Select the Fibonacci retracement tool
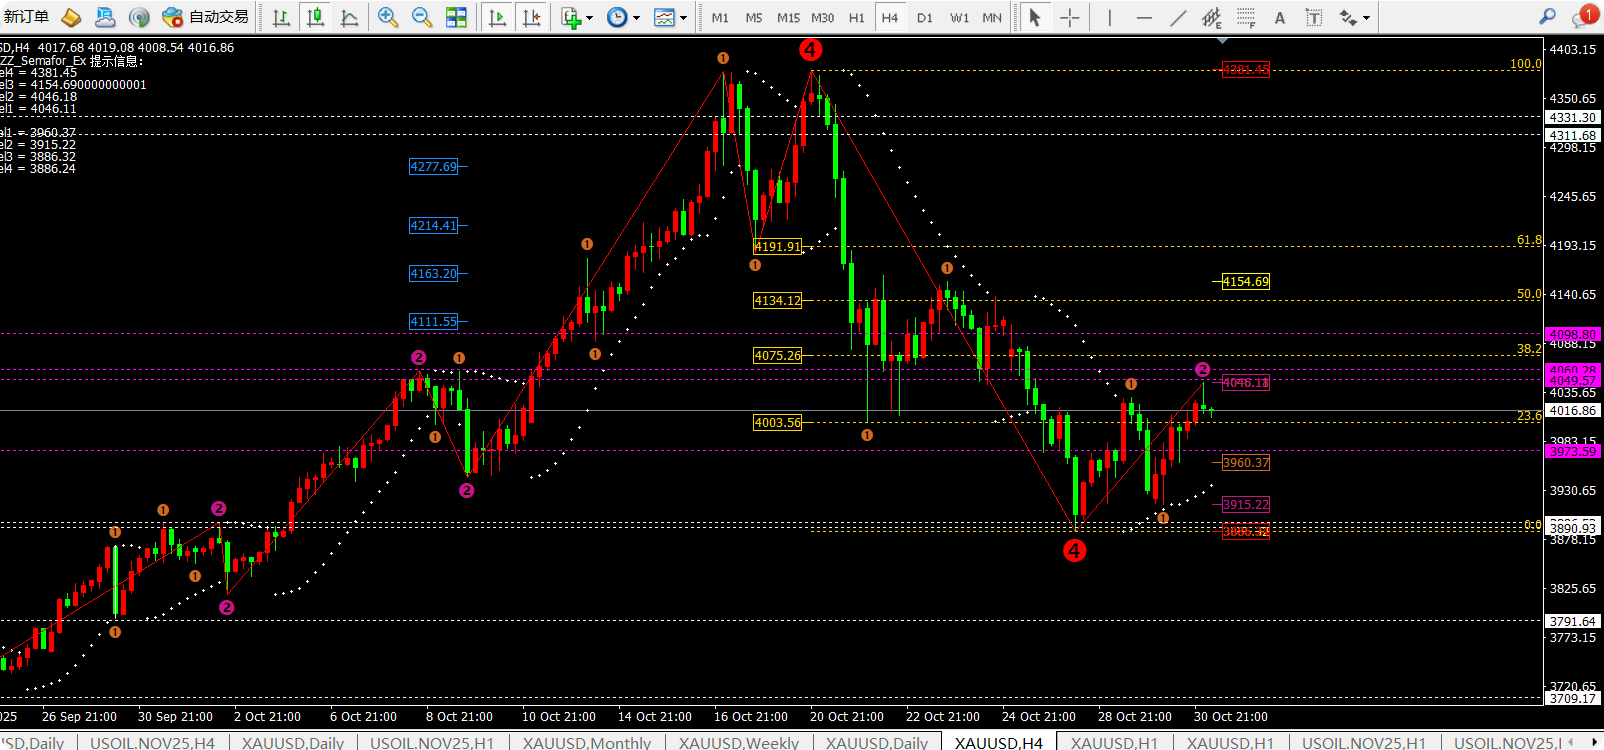 (x=1246, y=17)
